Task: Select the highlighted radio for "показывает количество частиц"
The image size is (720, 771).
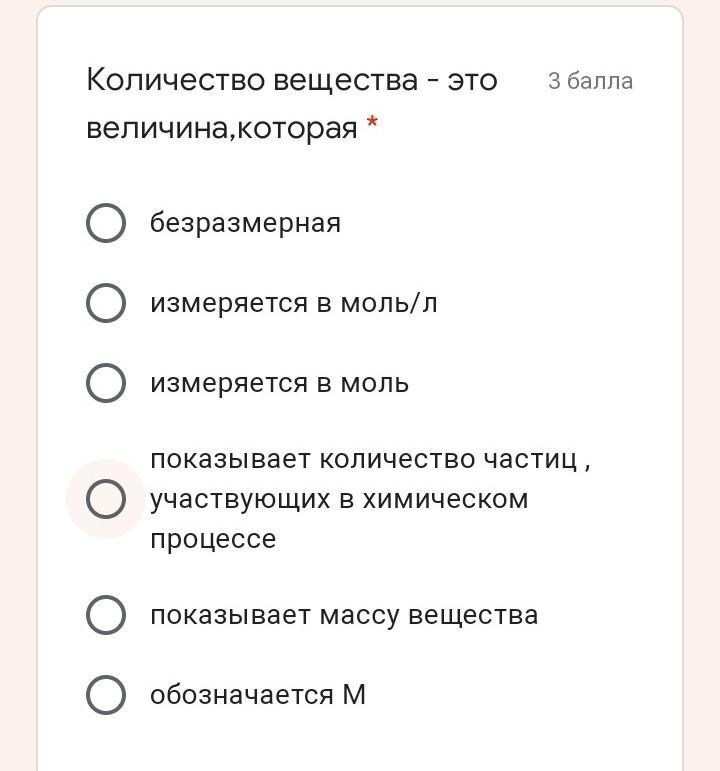Action: (106, 499)
